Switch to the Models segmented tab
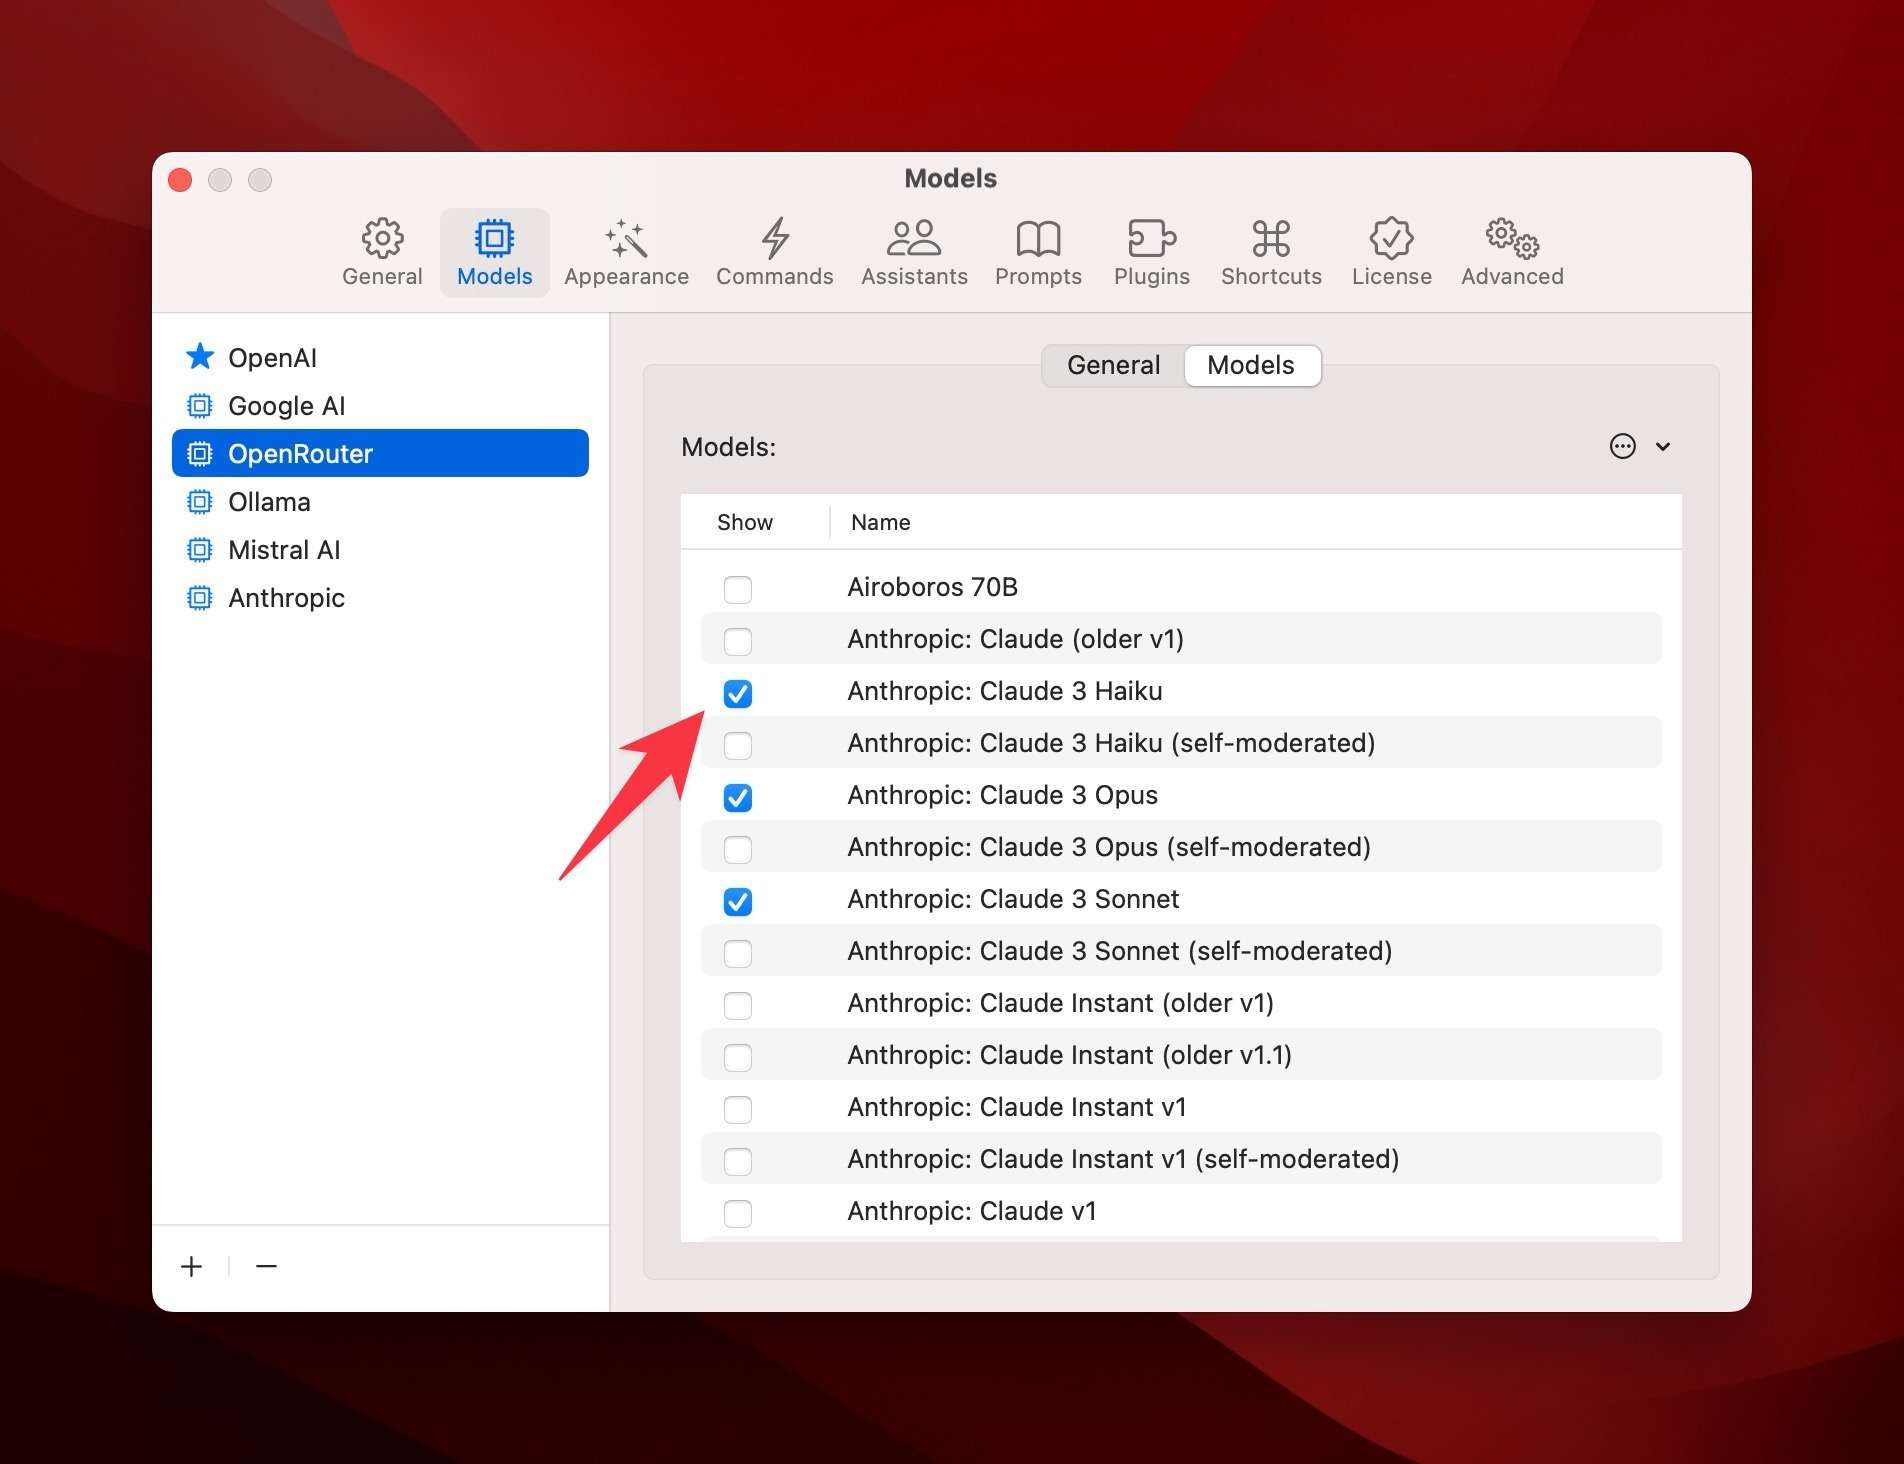Viewport: 1904px width, 1464px height. pos(1251,365)
